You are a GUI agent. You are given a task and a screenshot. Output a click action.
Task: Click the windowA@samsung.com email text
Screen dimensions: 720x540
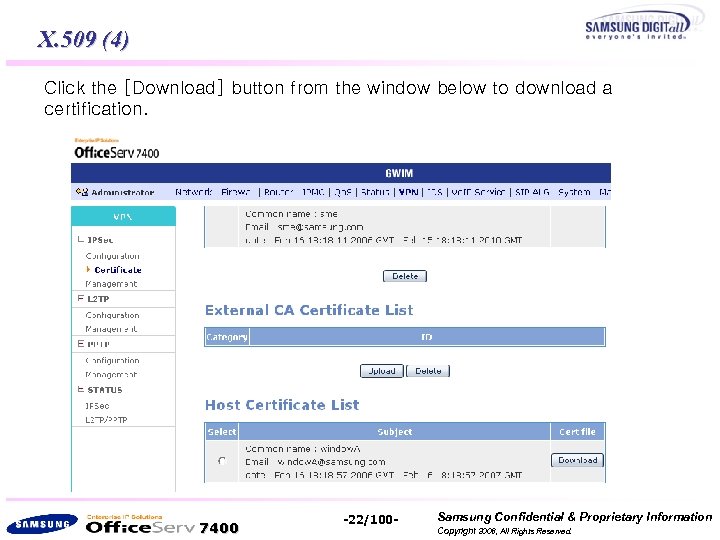pos(331,461)
